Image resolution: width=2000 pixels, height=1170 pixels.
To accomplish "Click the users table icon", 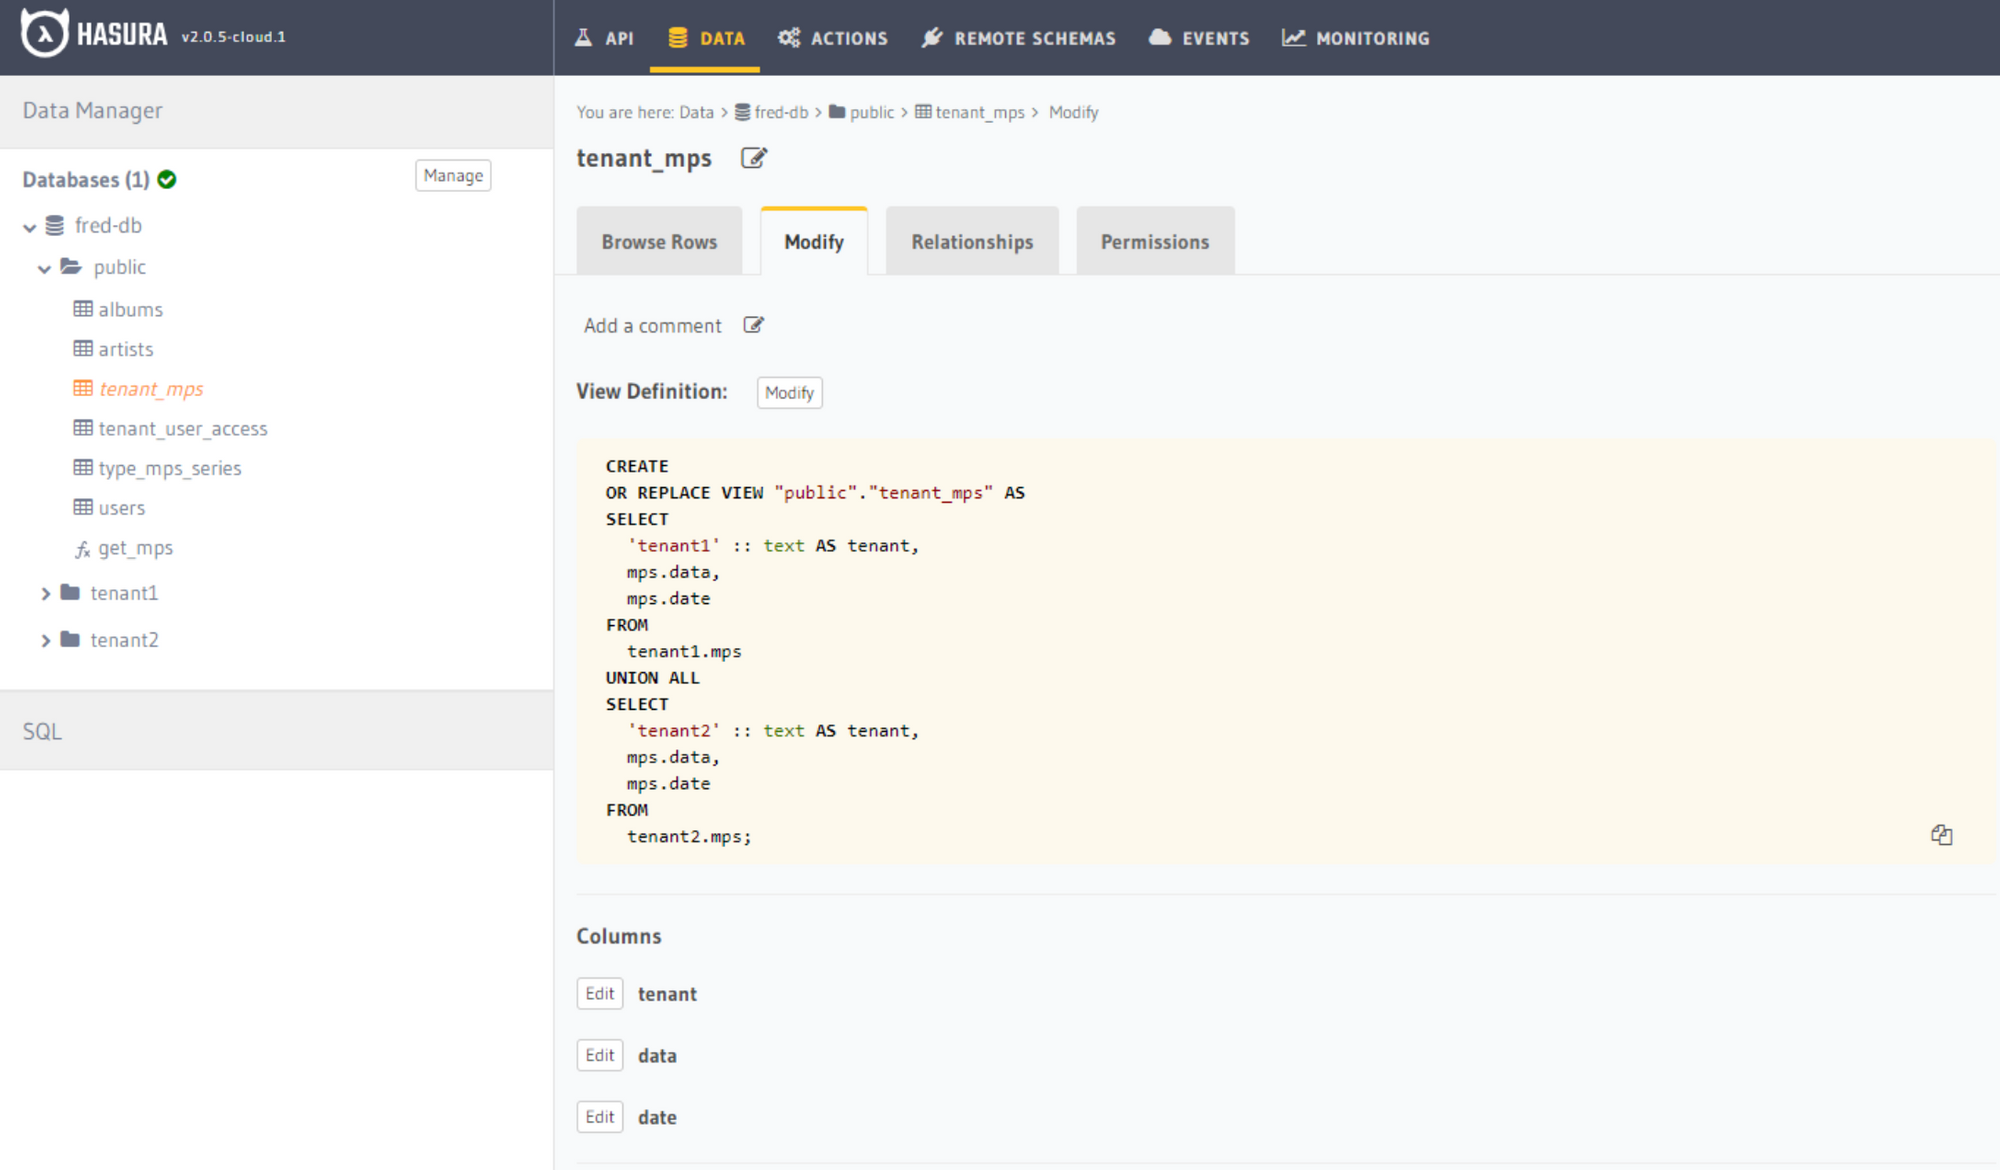I will point(83,507).
